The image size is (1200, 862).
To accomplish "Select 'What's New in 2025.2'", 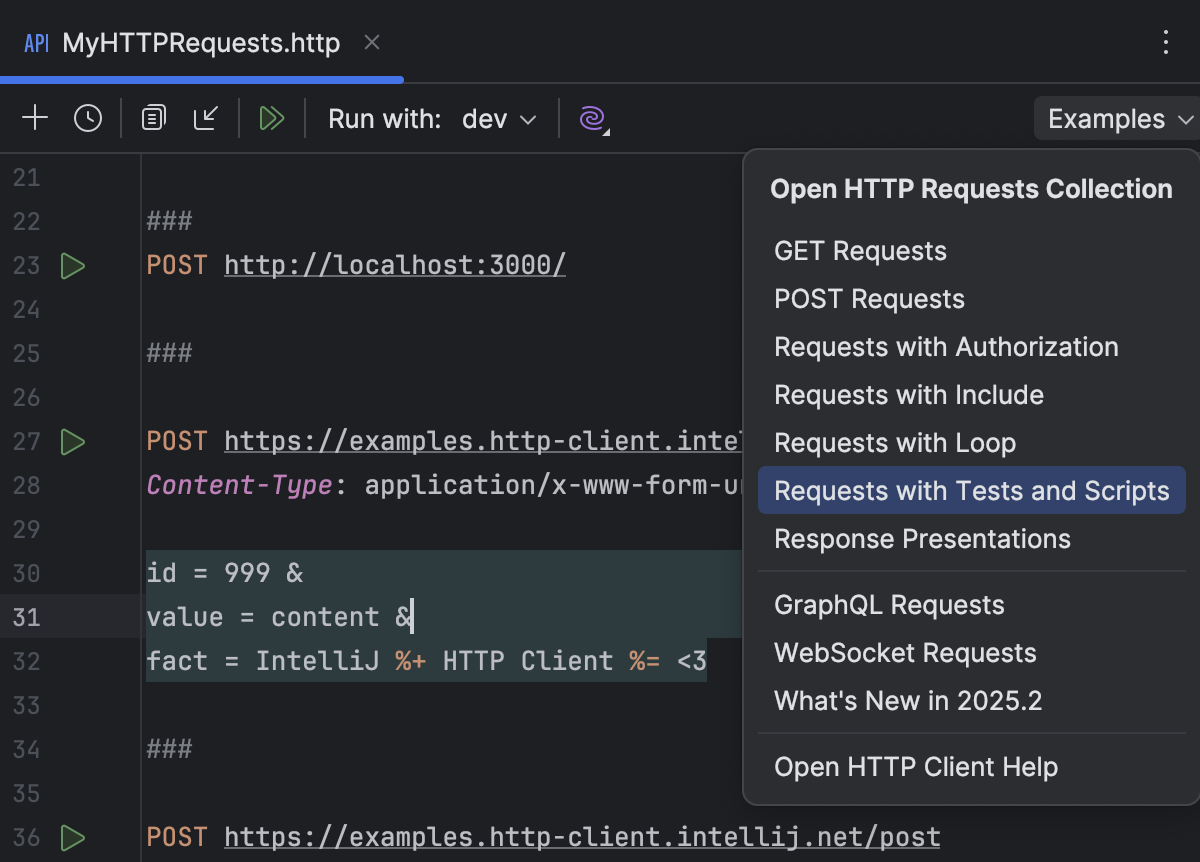I will (908, 700).
